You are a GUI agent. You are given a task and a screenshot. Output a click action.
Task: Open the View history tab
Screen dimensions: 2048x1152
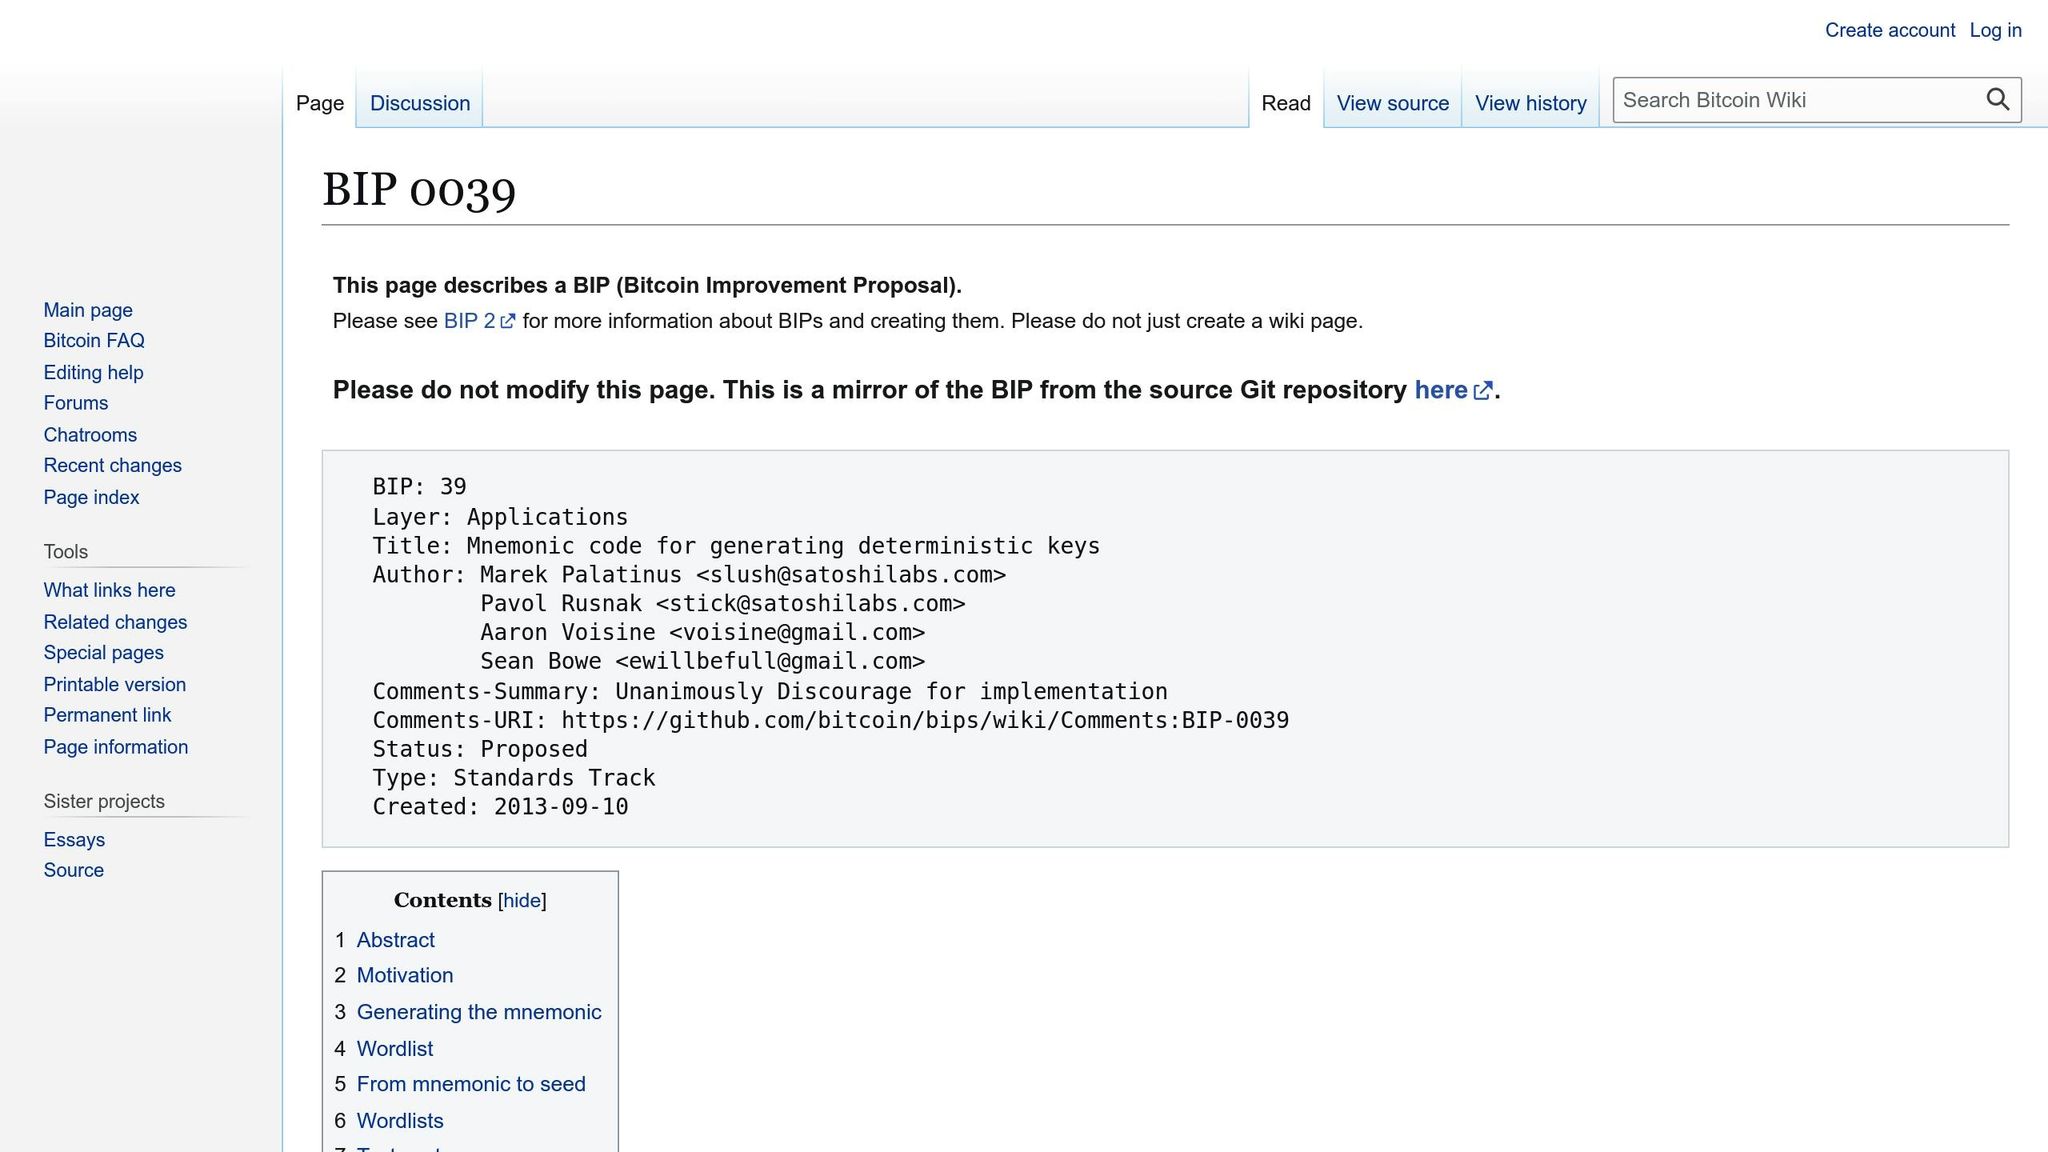pos(1531,103)
